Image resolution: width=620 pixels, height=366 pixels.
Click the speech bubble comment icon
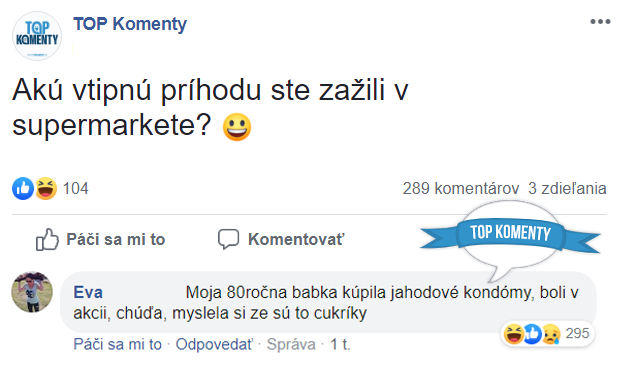click(229, 239)
